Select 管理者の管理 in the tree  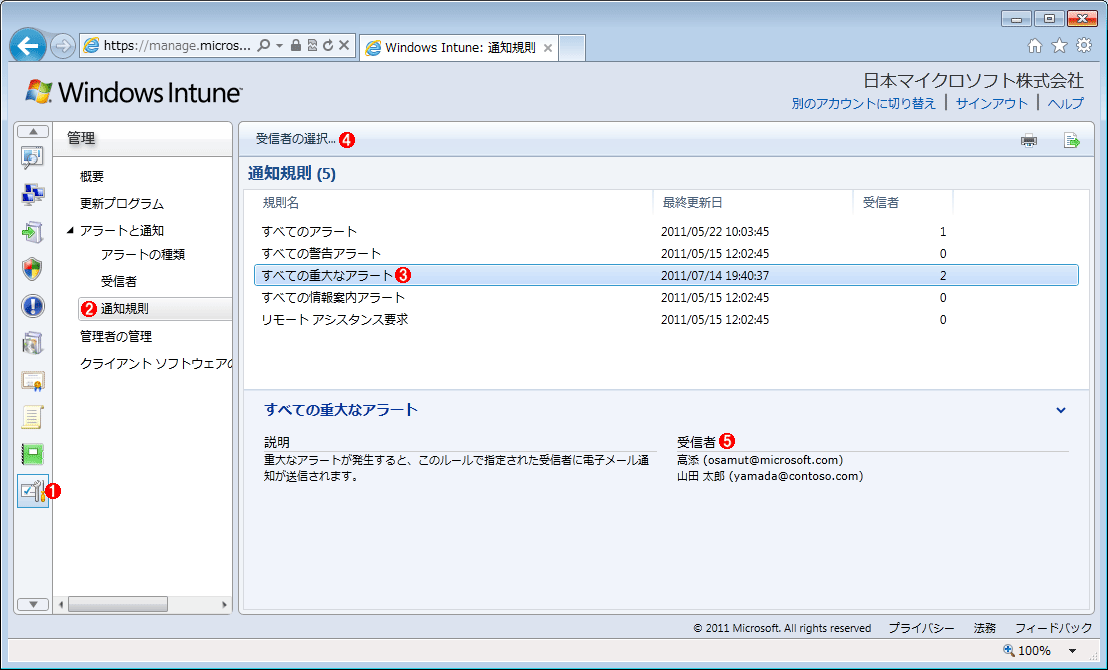pyautogui.click(x=115, y=336)
